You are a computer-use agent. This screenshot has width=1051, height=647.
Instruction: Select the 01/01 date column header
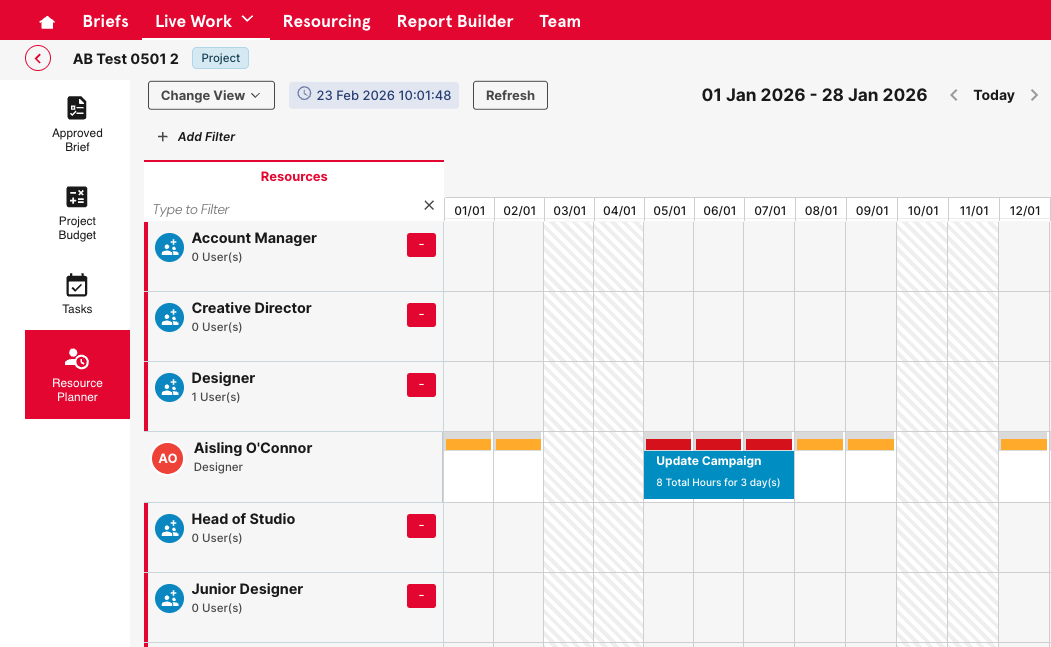point(469,210)
